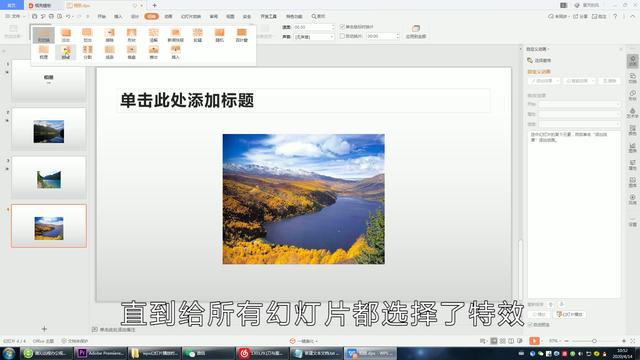Apply the 线条 lines transition effect
This screenshot has width=640, height=360.
tap(109, 52)
